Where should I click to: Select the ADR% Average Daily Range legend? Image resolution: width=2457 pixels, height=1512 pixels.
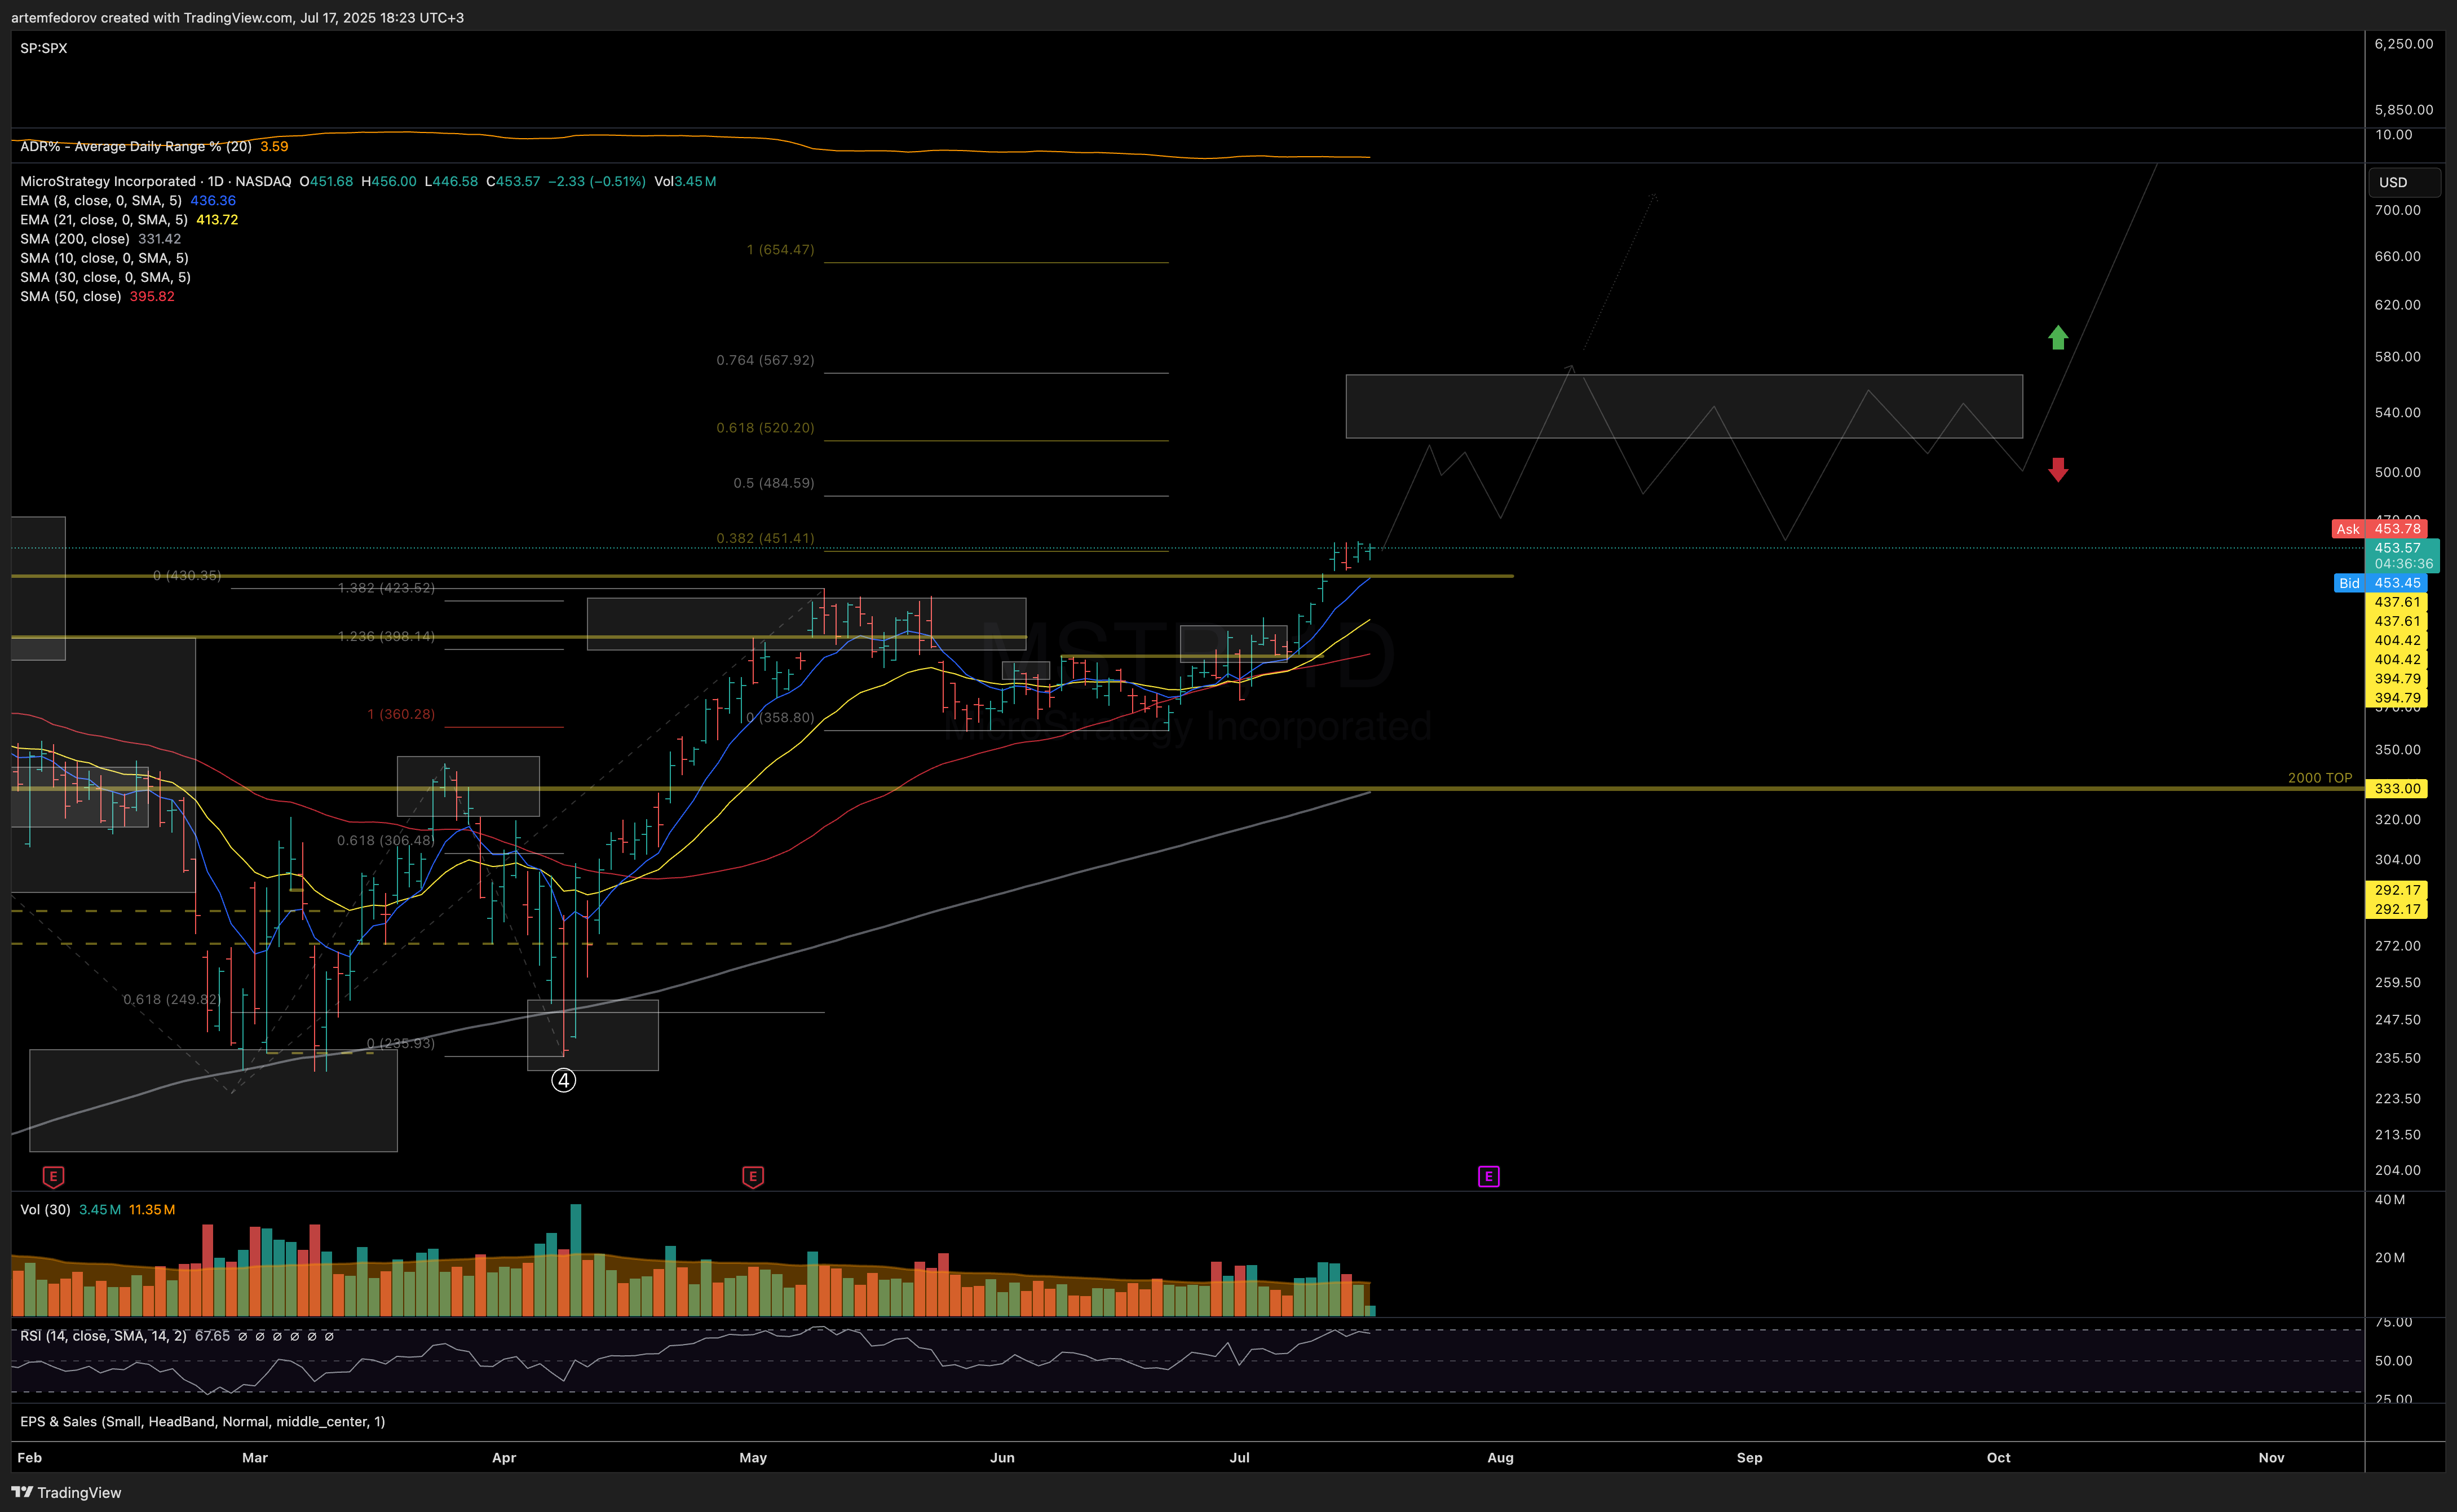coord(136,146)
